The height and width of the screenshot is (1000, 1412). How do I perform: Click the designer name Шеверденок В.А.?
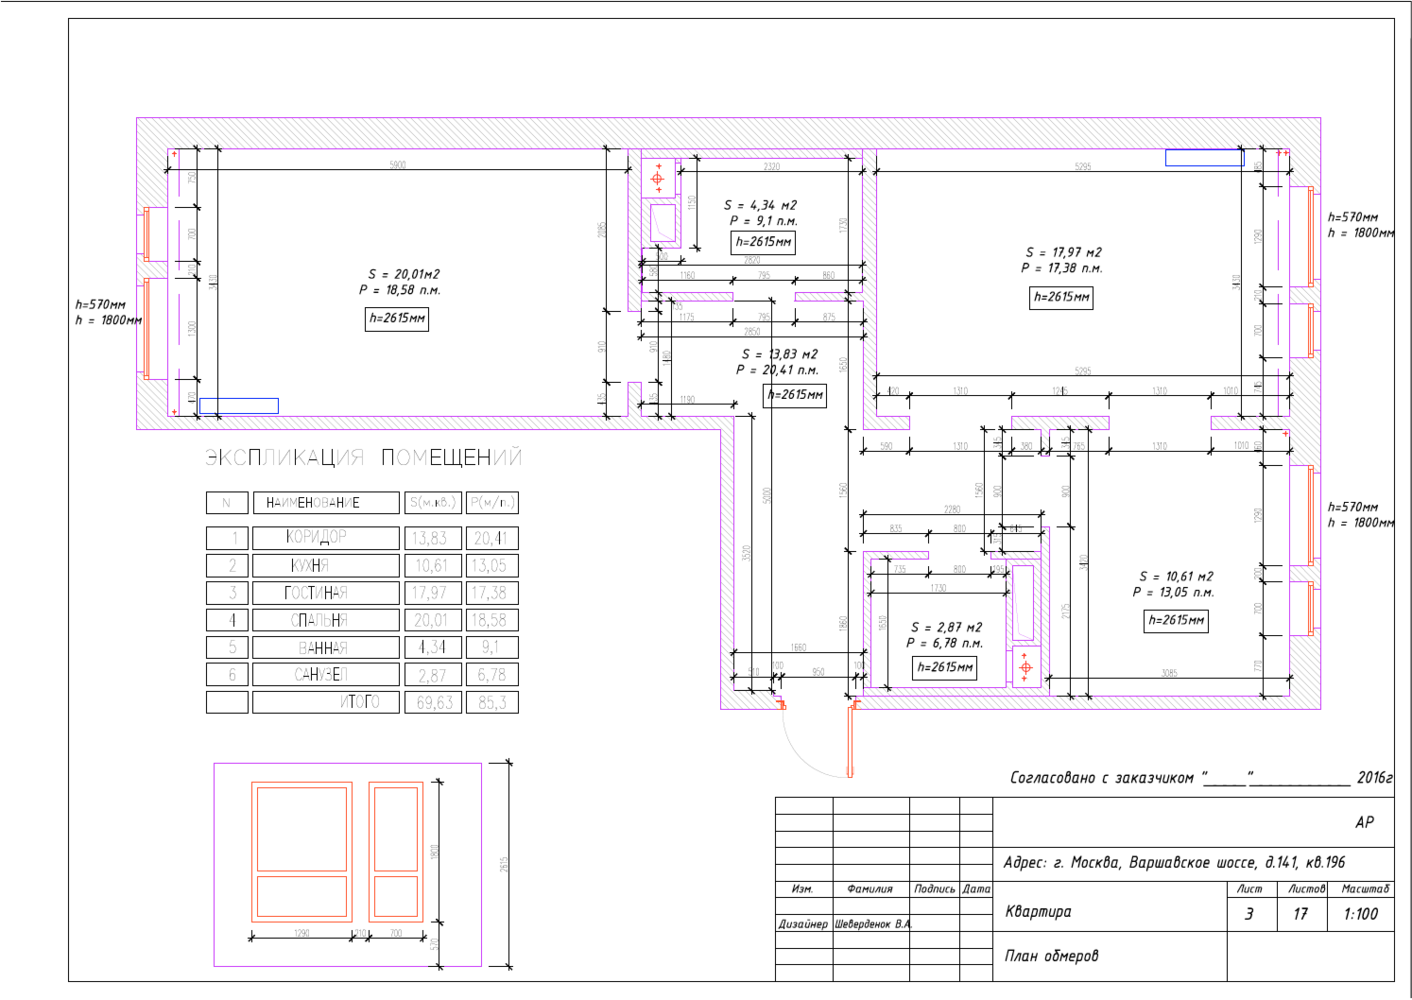(872, 924)
